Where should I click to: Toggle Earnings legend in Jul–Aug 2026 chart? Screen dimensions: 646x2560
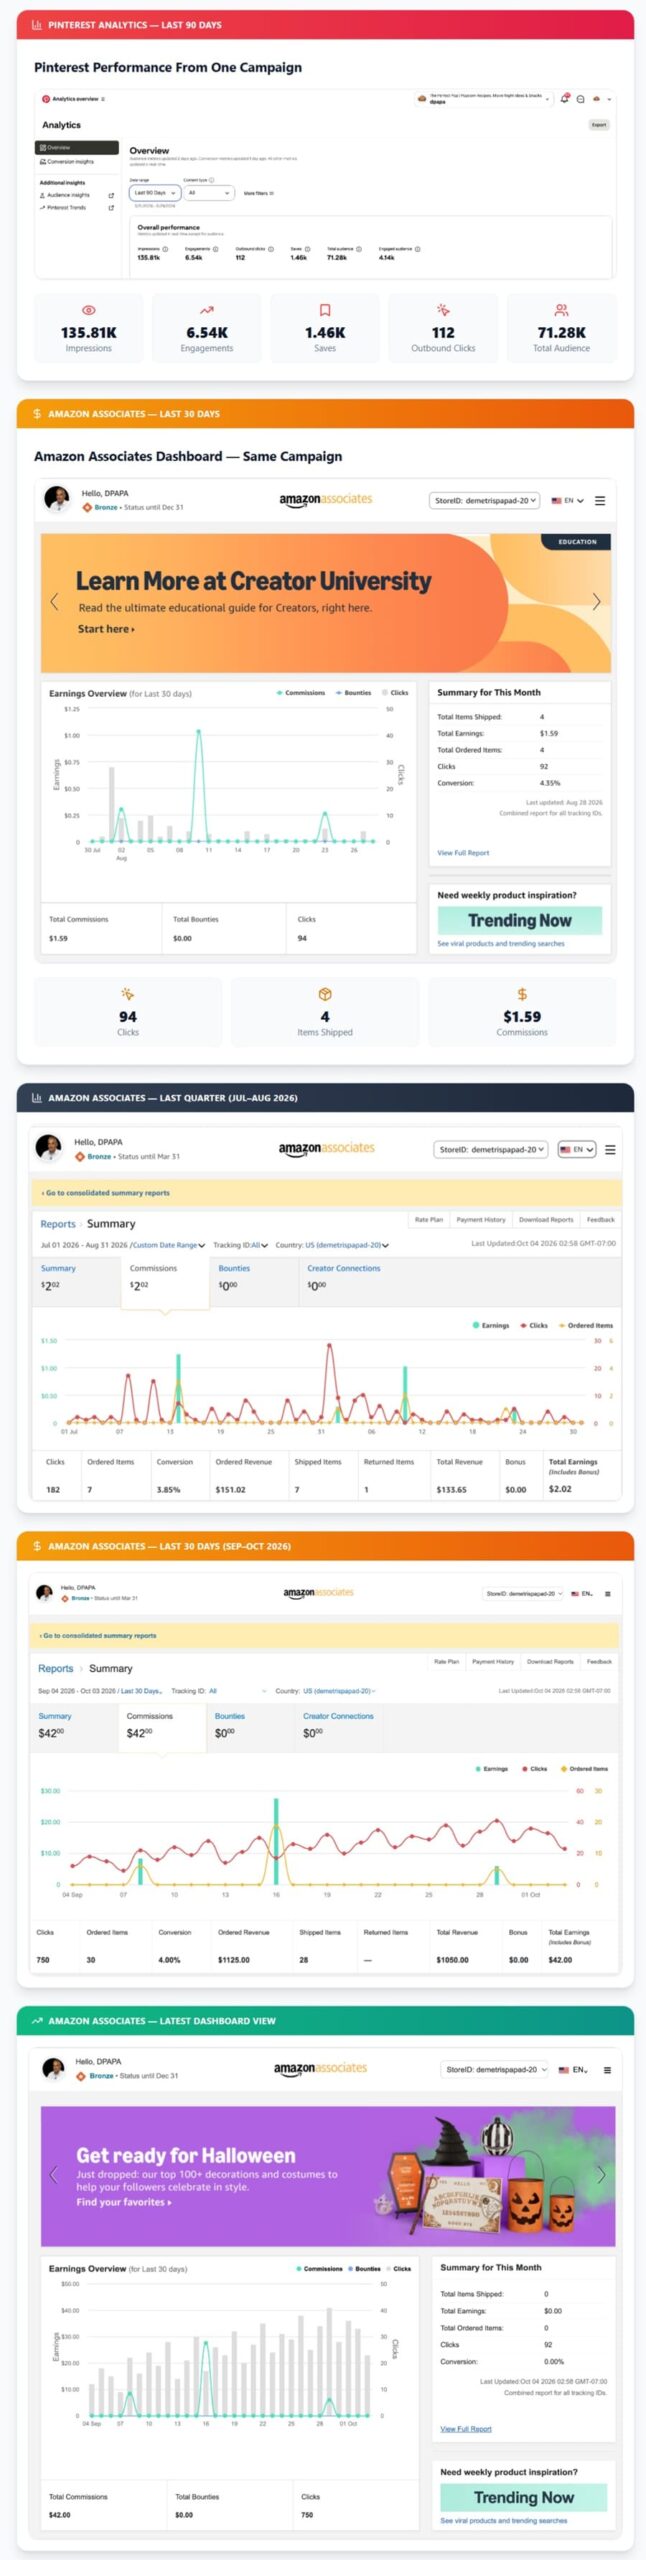click(x=491, y=1326)
